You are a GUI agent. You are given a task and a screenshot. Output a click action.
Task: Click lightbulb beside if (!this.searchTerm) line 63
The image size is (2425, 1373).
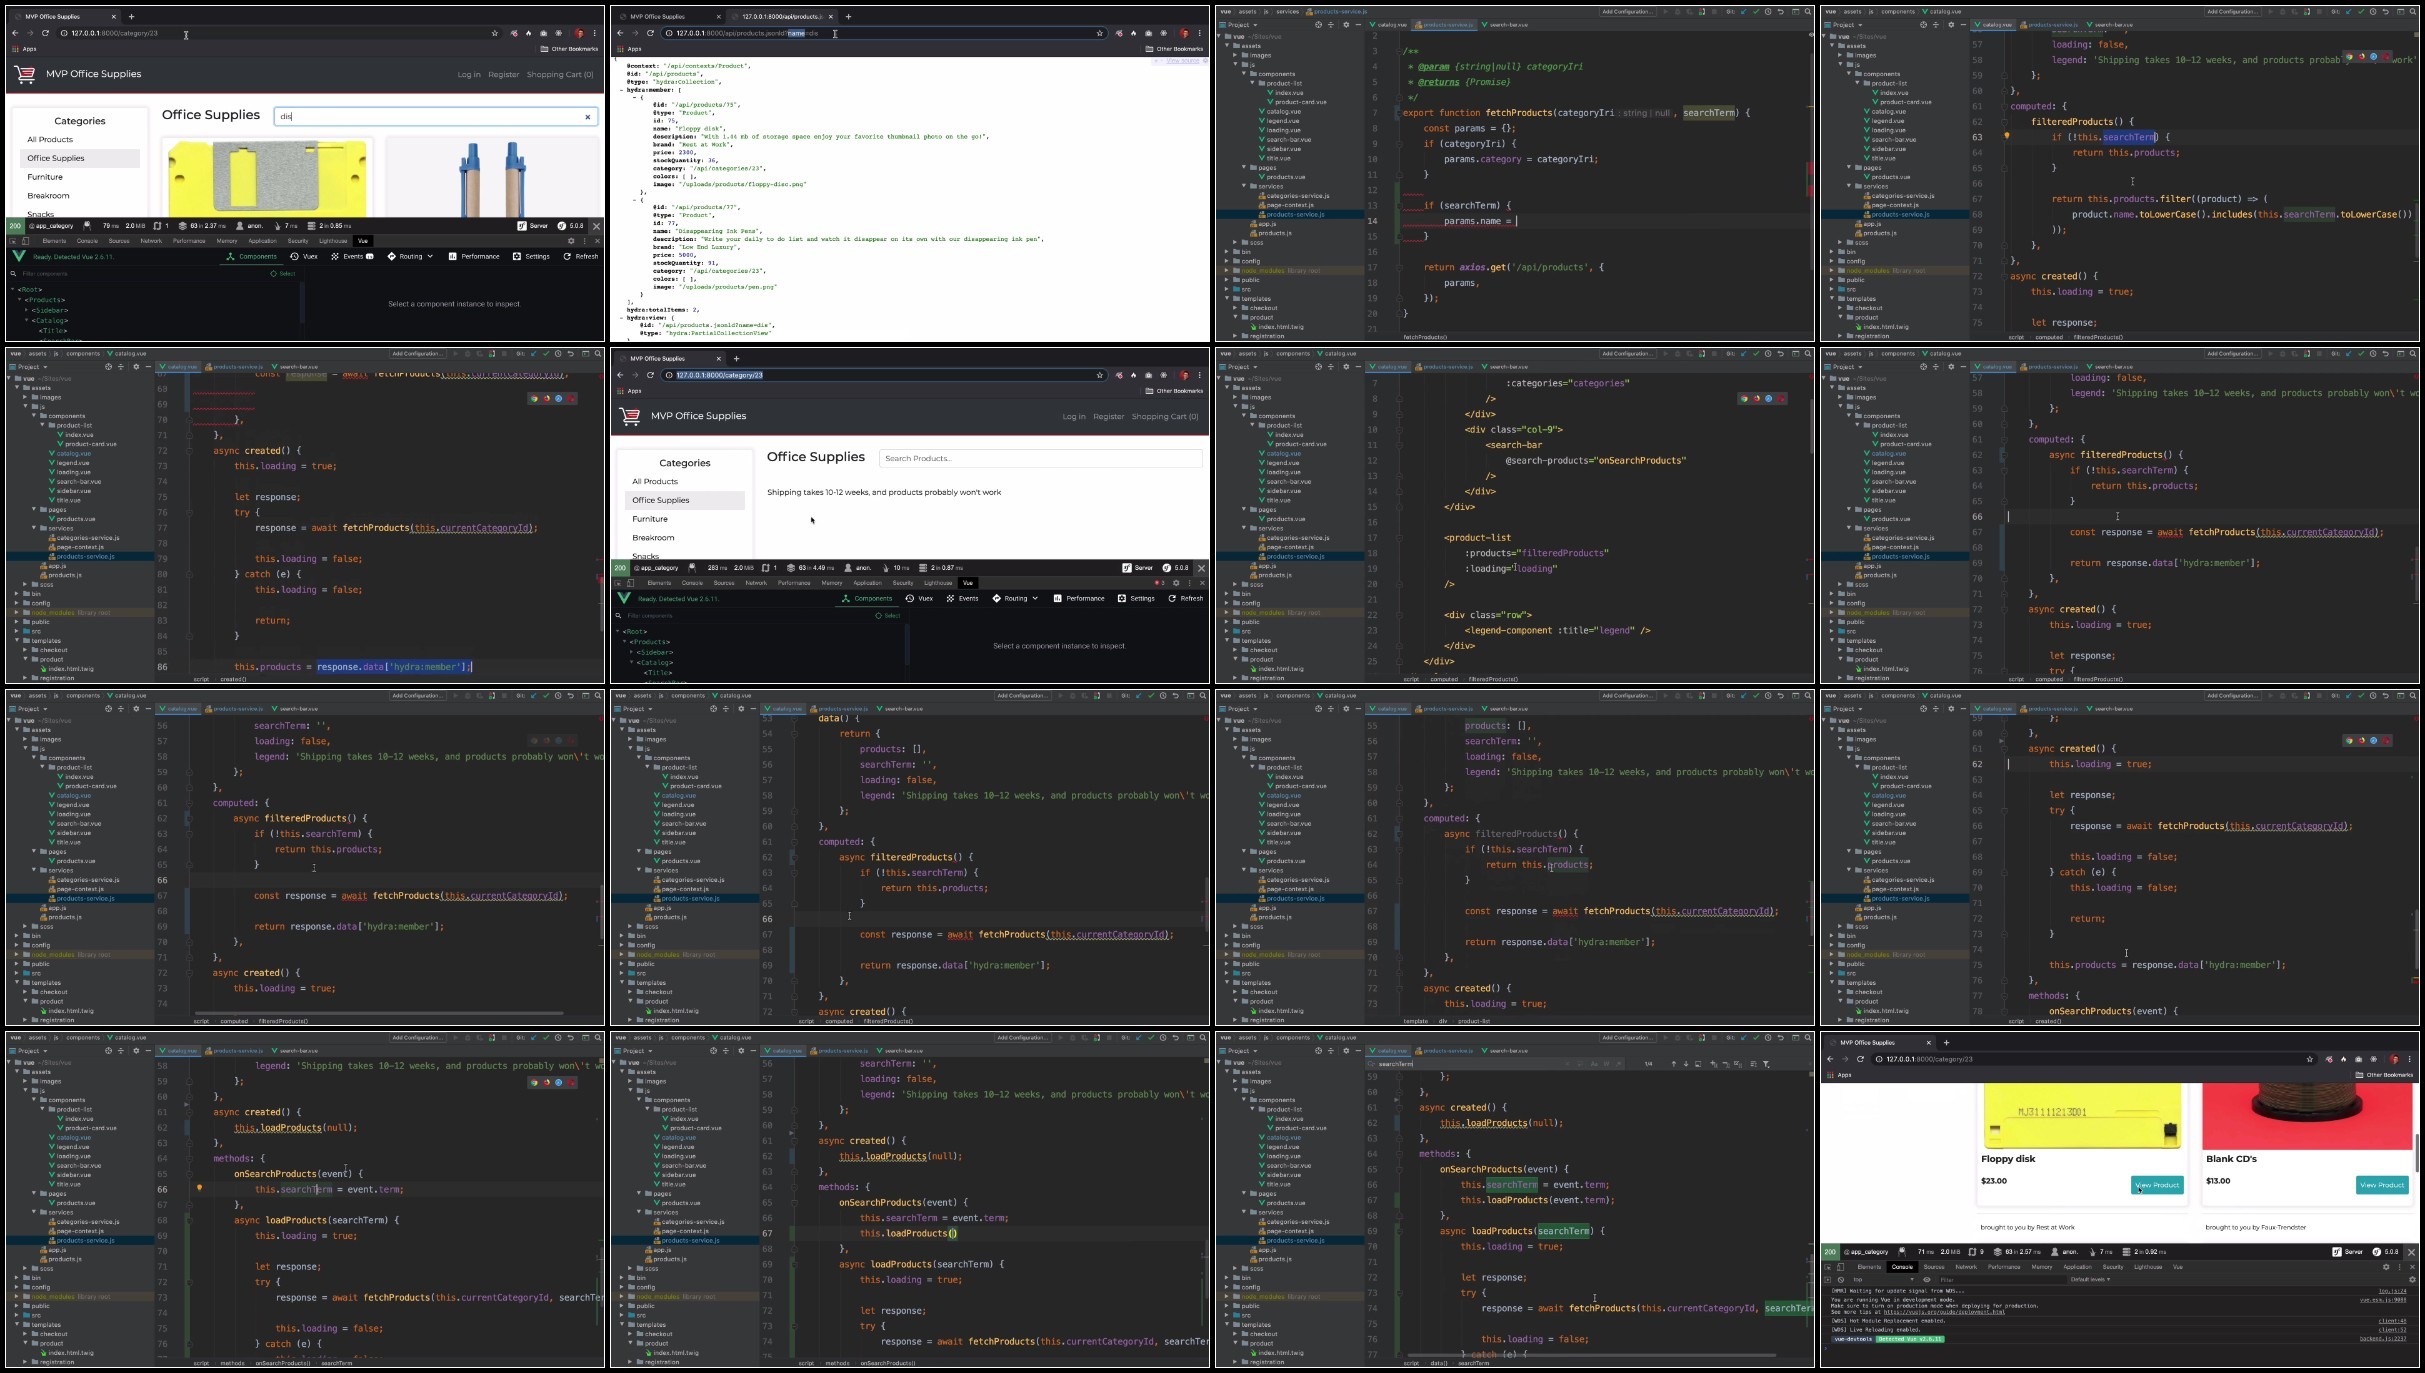coord(2006,136)
